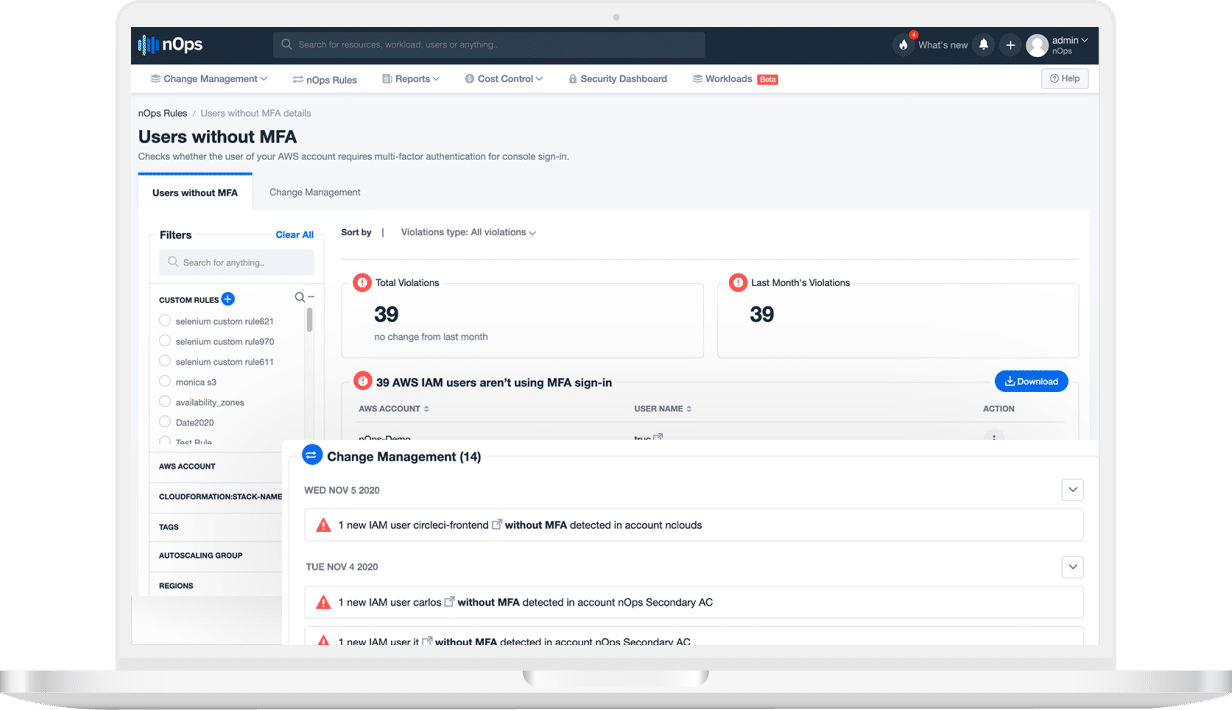Click the Security Dashboard lock icon
Image resolution: width=1232 pixels, height=710 pixels.
[x=573, y=79]
